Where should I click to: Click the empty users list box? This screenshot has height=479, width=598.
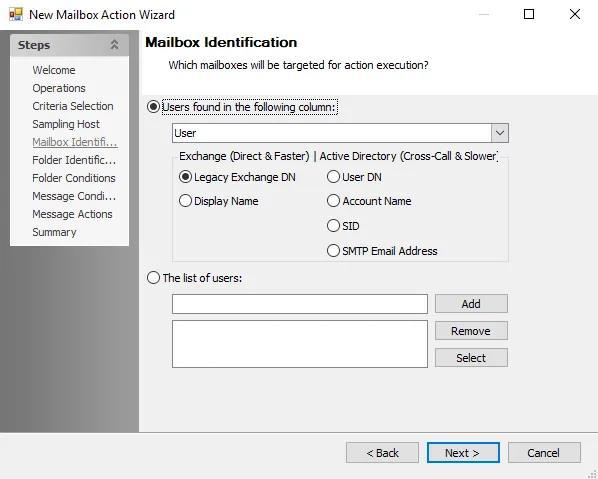pos(300,344)
